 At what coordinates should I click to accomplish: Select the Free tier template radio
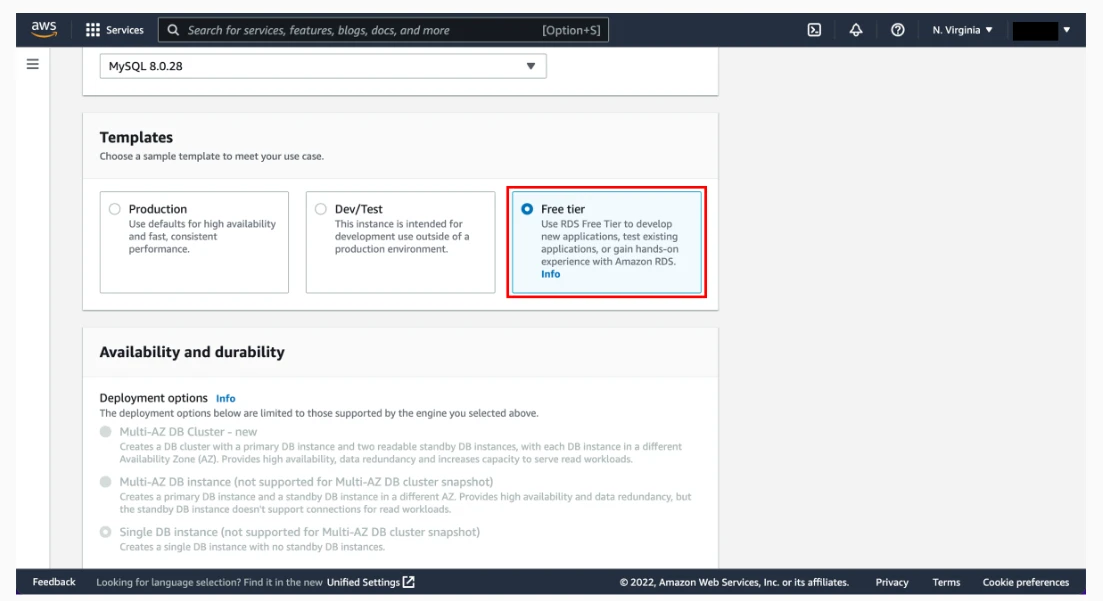tap(527, 209)
